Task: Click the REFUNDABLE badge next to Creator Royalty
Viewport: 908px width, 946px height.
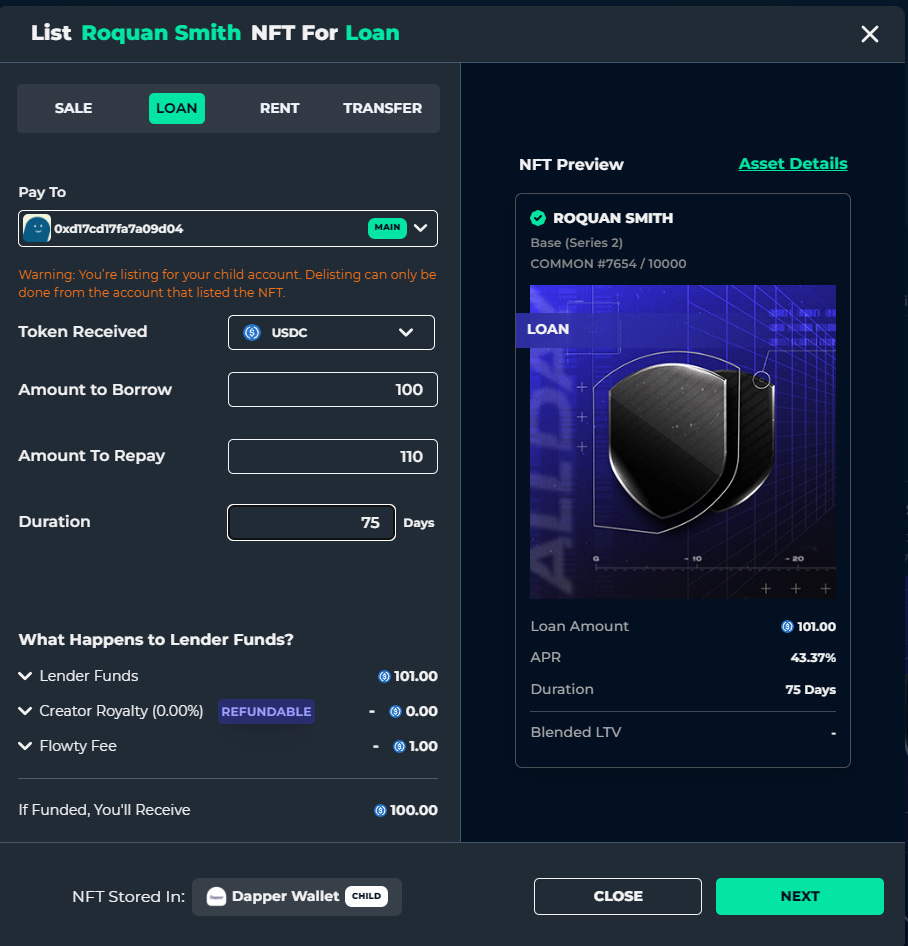Action: coord(266,711)
